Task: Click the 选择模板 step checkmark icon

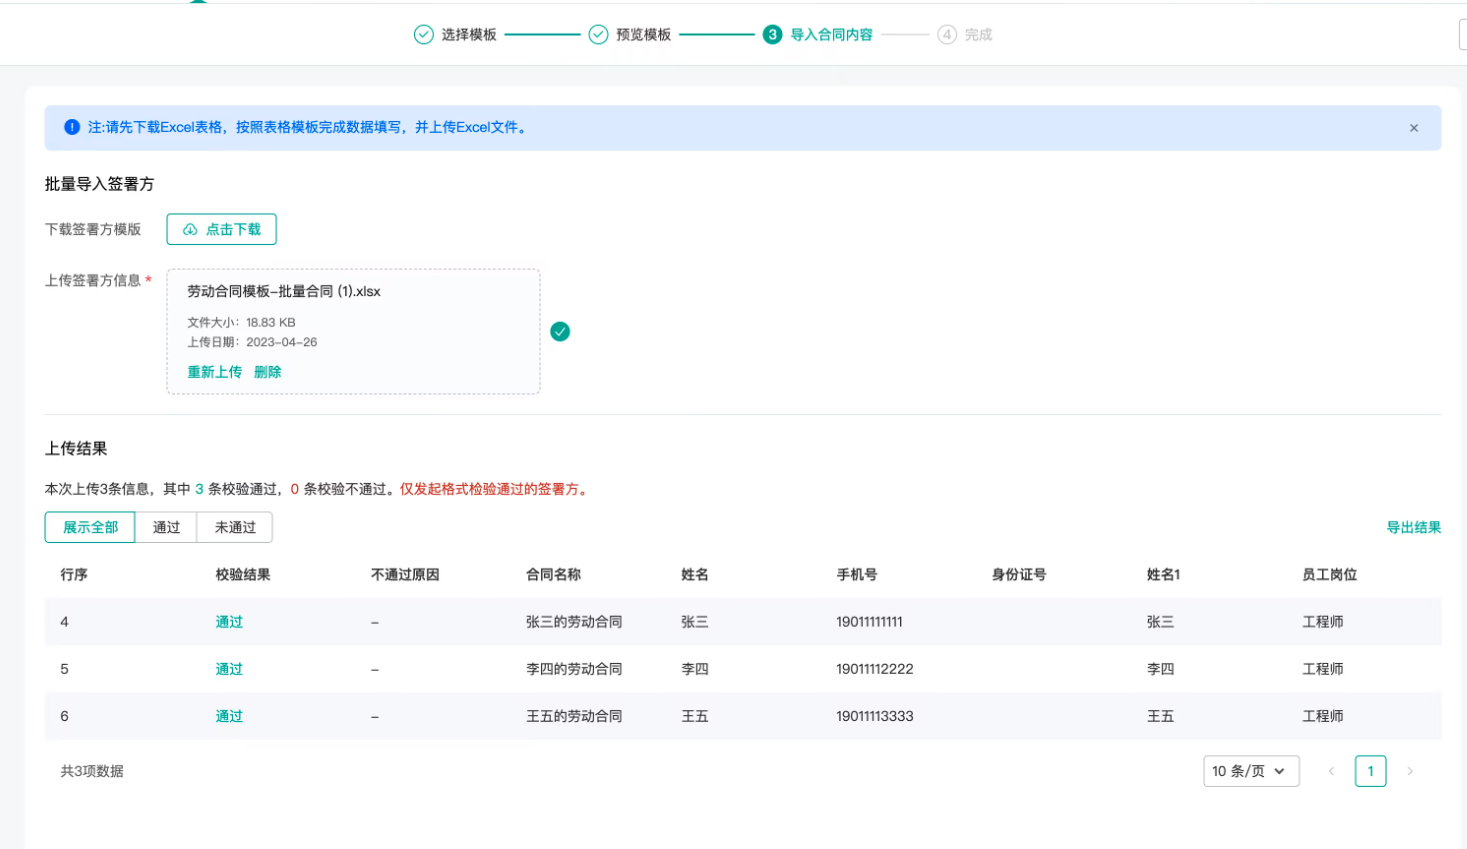Action: tap(424, 35)
